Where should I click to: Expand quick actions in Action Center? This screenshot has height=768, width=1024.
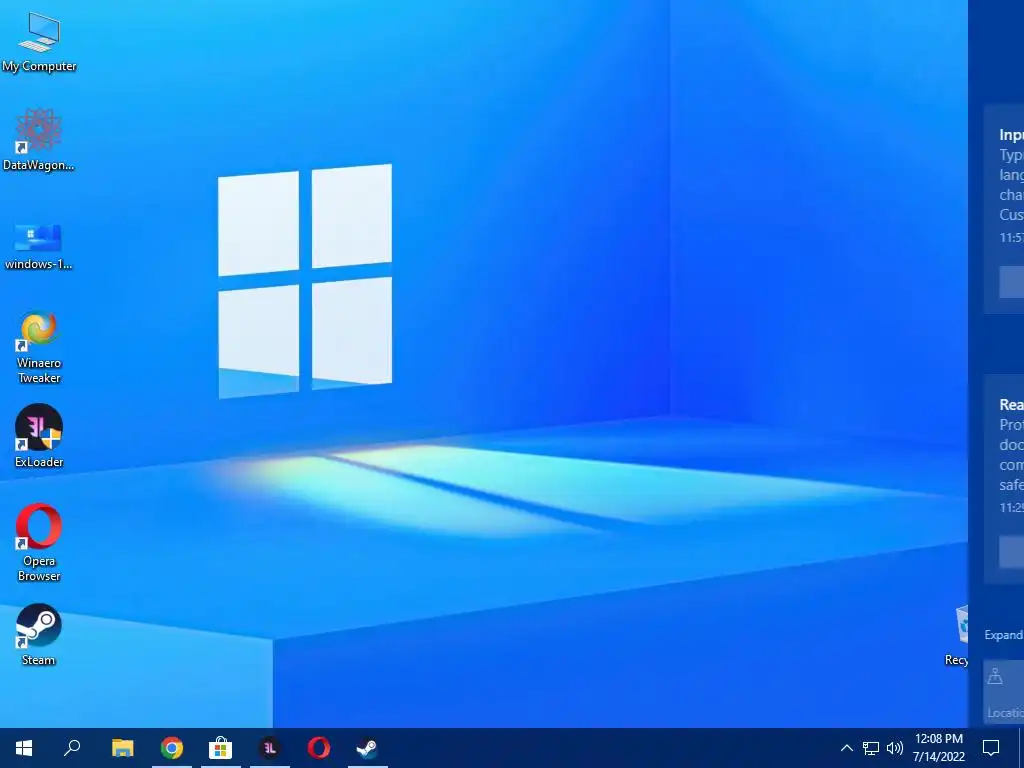pyautogui.click(x=1004, y=635)
